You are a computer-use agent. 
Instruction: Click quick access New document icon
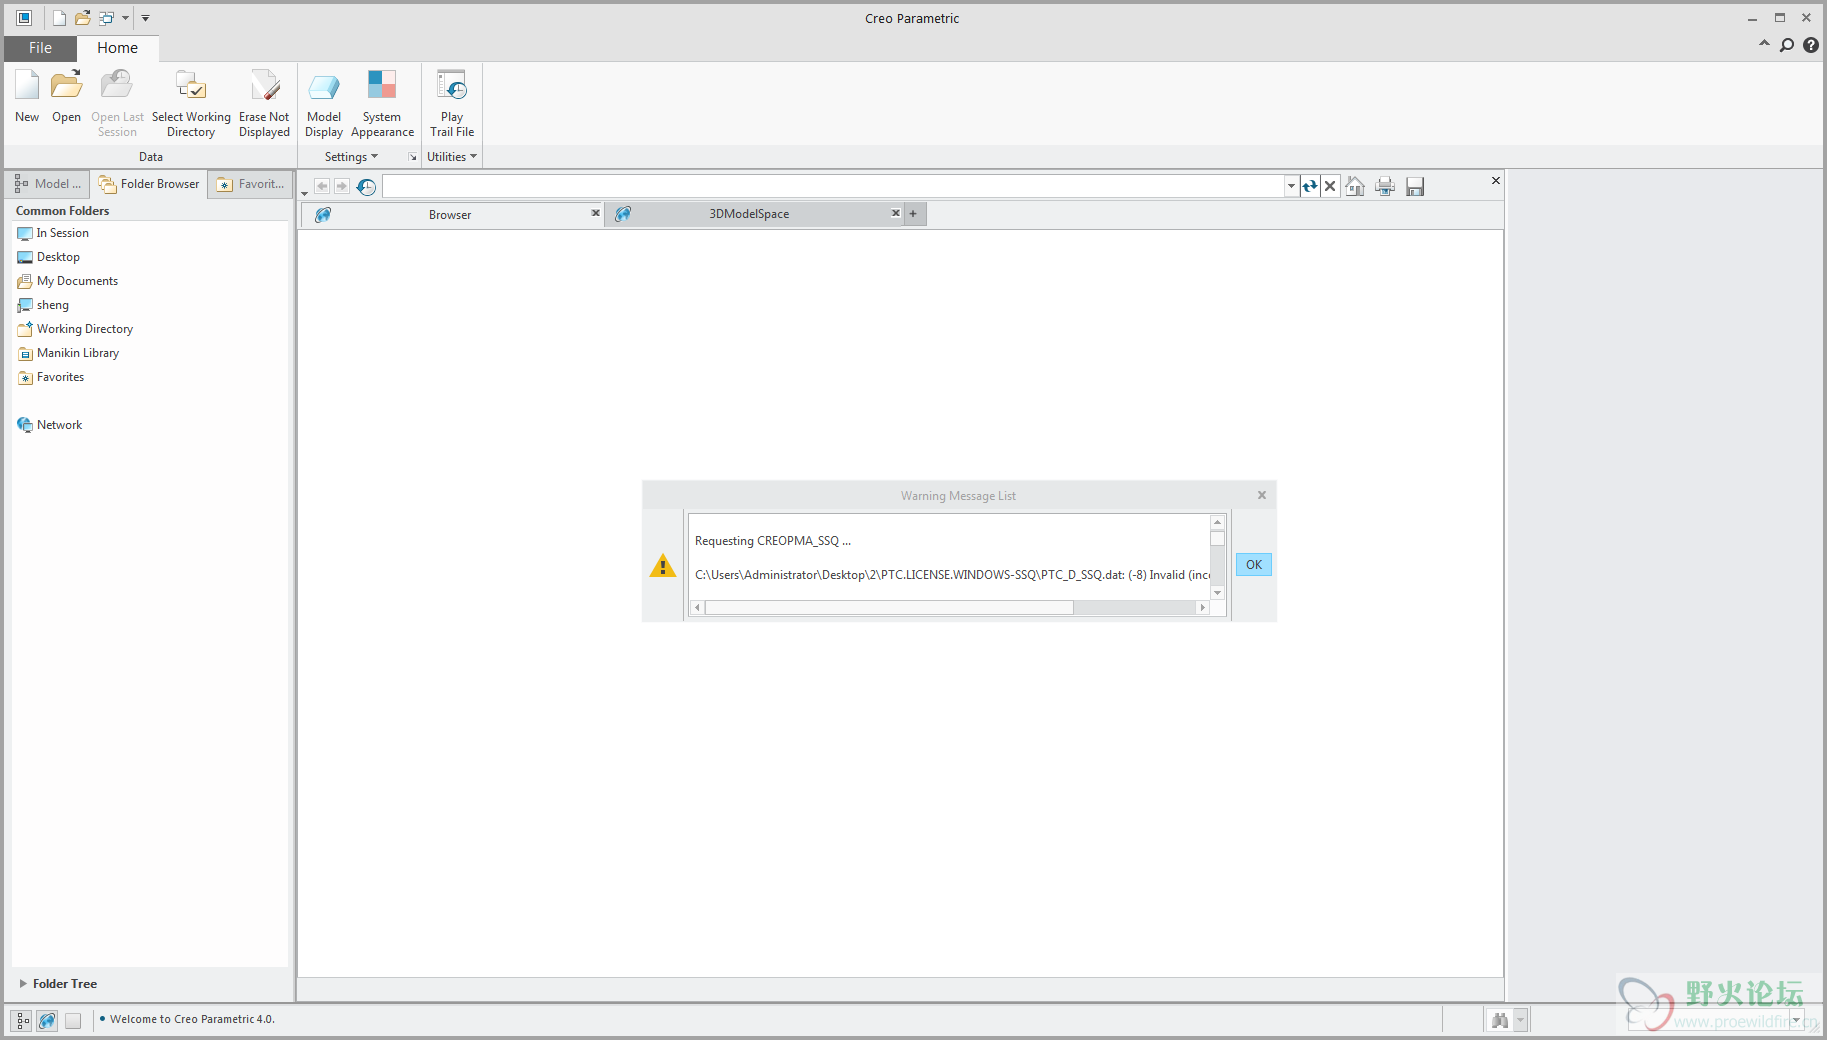[59, 18]
